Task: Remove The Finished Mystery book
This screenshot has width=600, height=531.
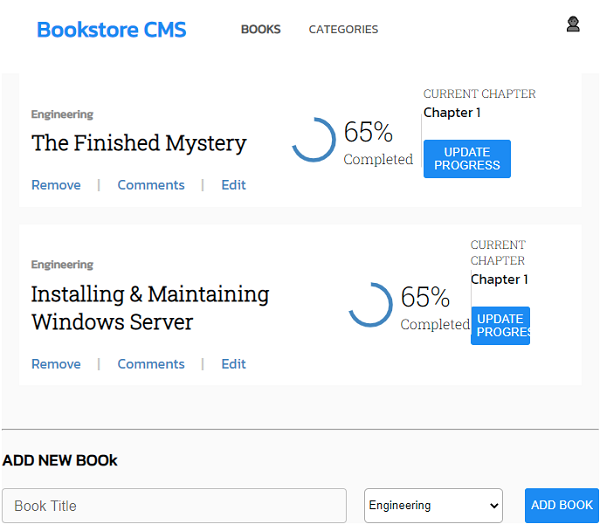Action: click(x=56, y=185)
